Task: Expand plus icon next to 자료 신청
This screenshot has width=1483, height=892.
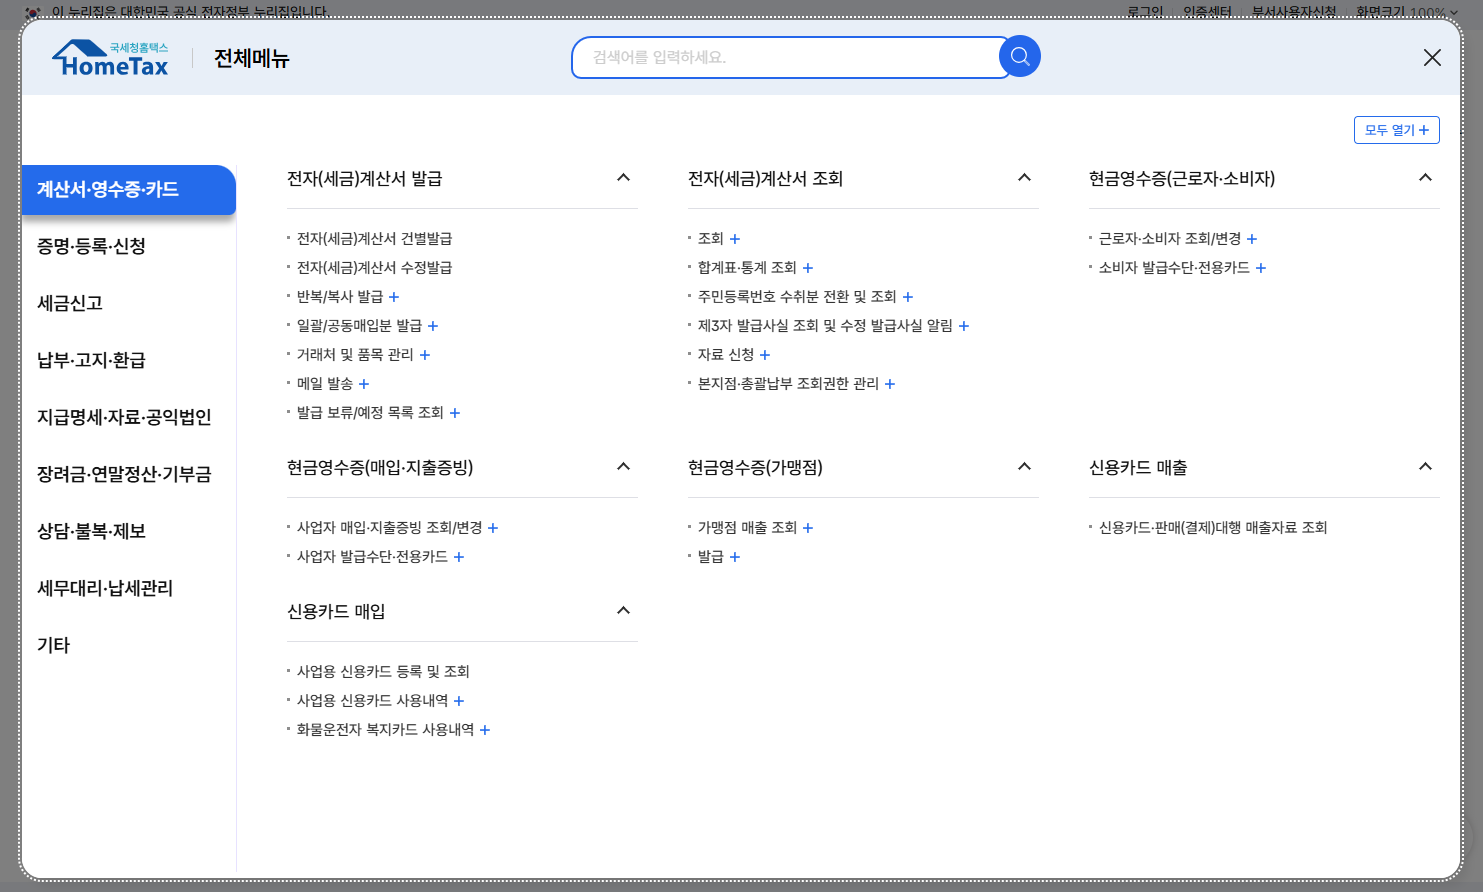Action: tap(765, 355)
